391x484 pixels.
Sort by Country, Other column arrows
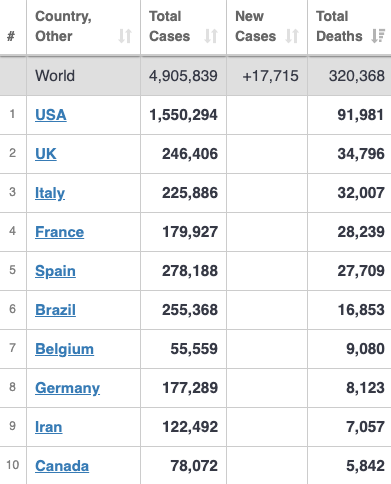click(x=125, y=36)
